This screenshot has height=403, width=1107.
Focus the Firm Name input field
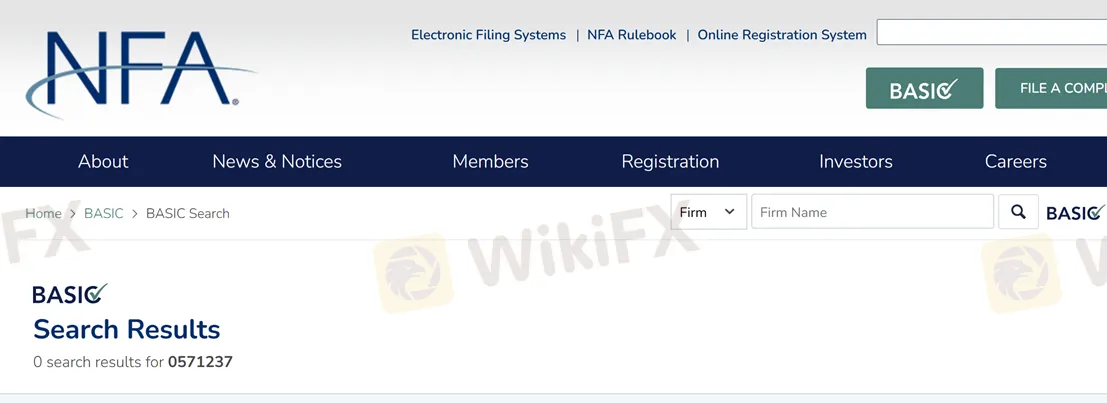[x=872, y=212]
